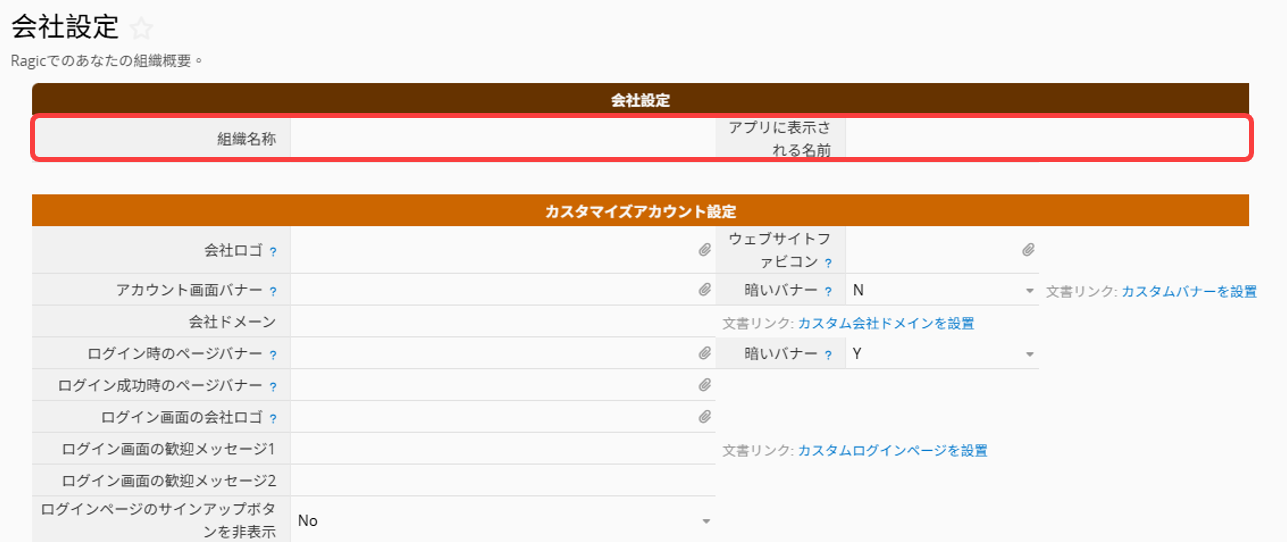The image size is (1287, 542).
Task: Click the paperclip for ログイン成功時のページバナー
Action: click(705, 385)
